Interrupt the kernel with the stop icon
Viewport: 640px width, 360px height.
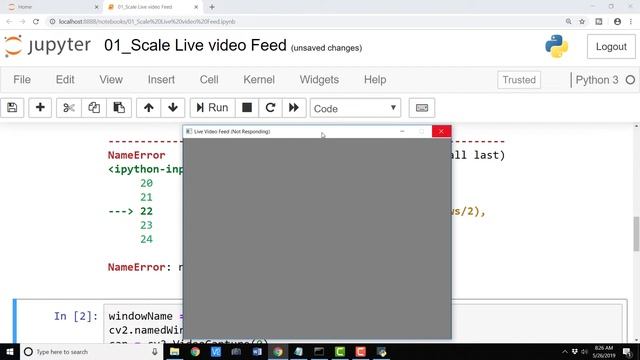coord(247,108)
